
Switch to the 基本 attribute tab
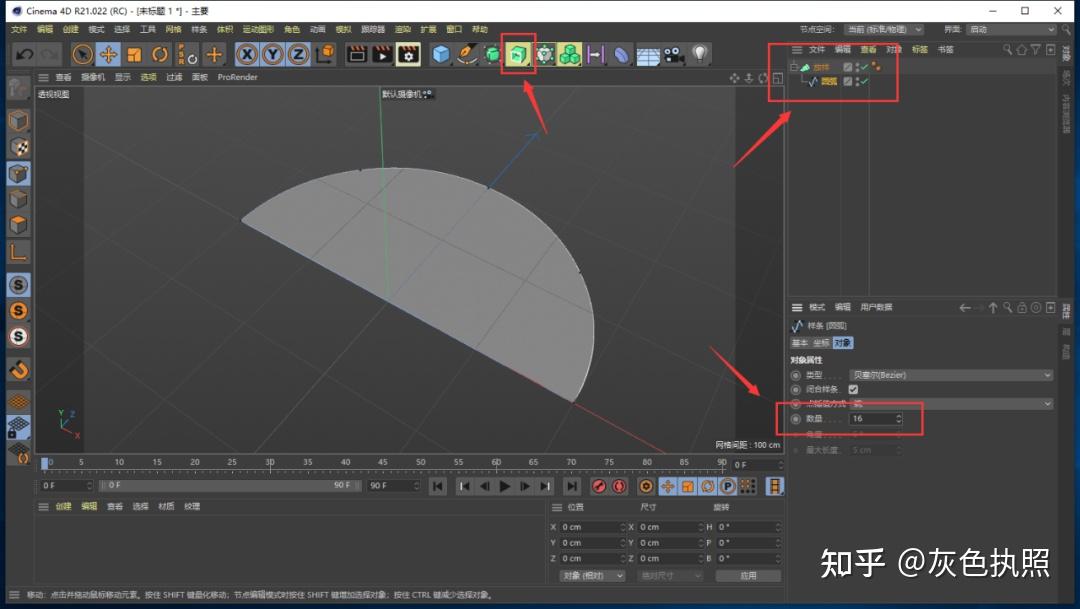click(x=800, y=342)
